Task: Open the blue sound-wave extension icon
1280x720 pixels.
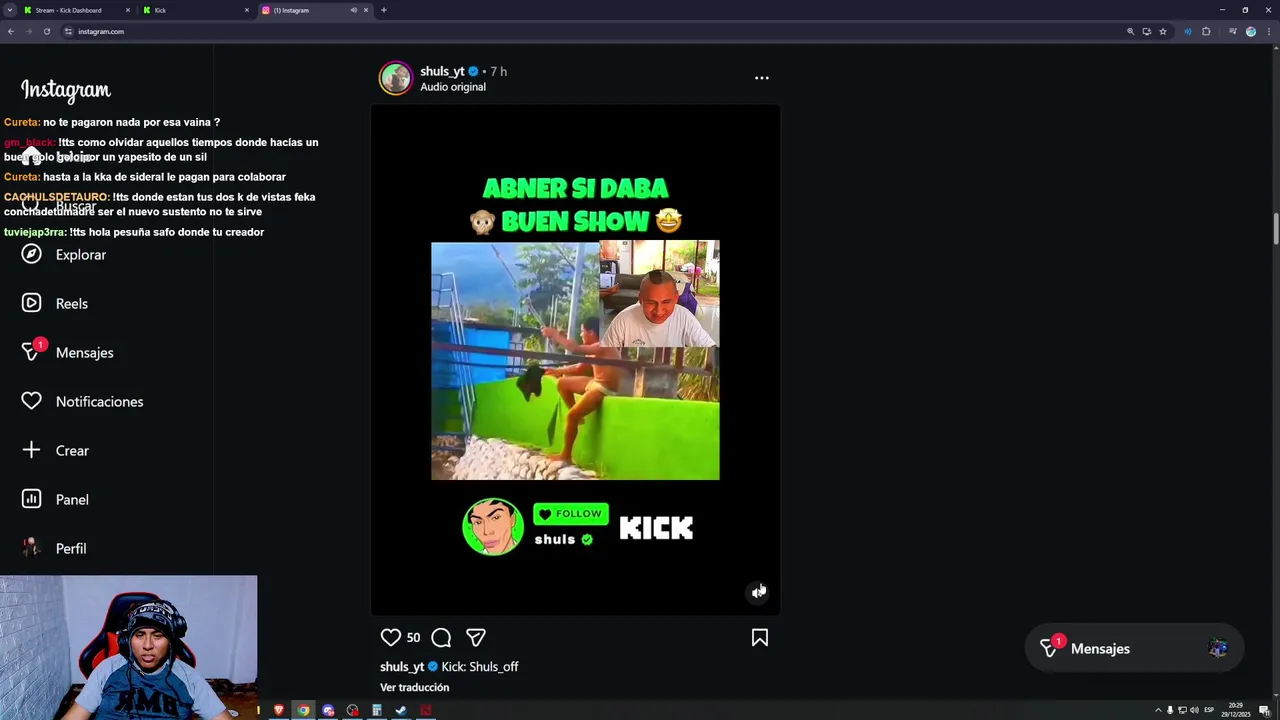Action: pos(1188,31)
